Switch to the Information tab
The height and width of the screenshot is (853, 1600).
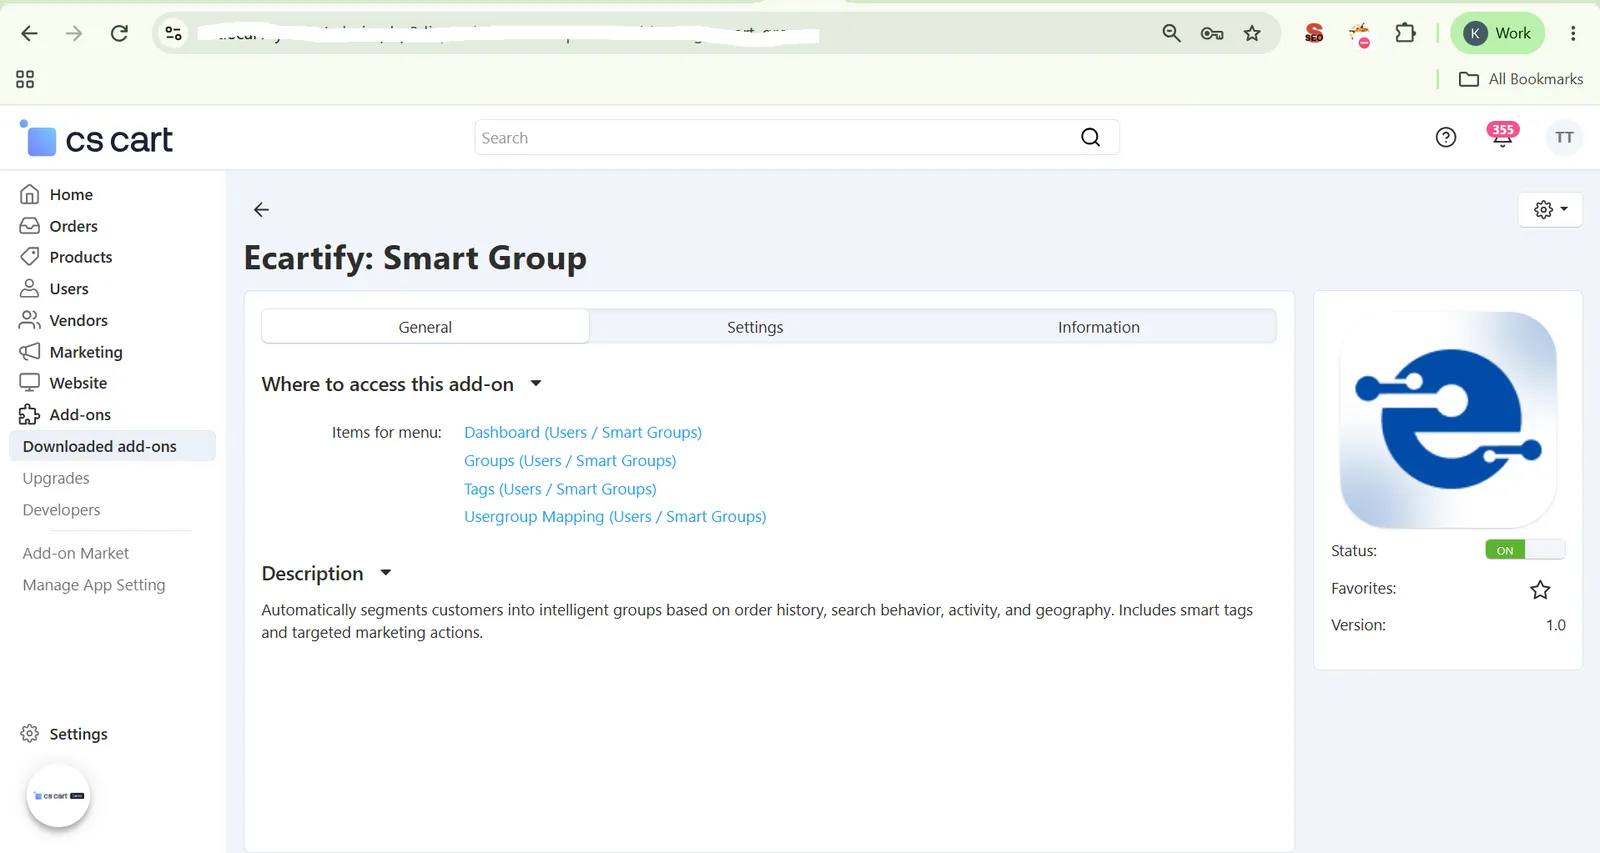pyautogui.click(x=1098, y=327)
